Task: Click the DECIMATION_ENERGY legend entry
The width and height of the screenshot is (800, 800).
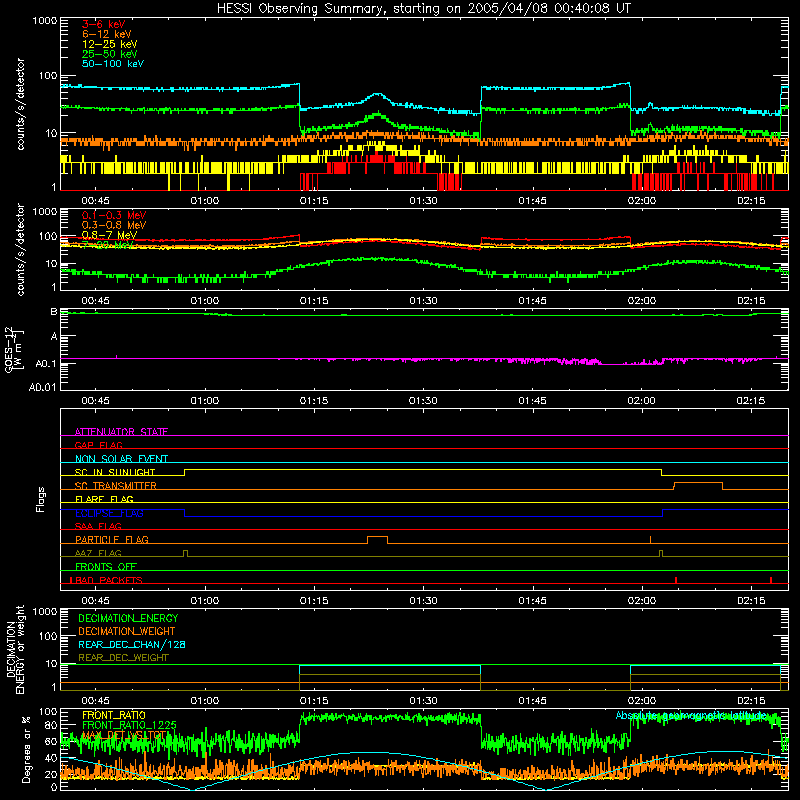Action: 128,618
